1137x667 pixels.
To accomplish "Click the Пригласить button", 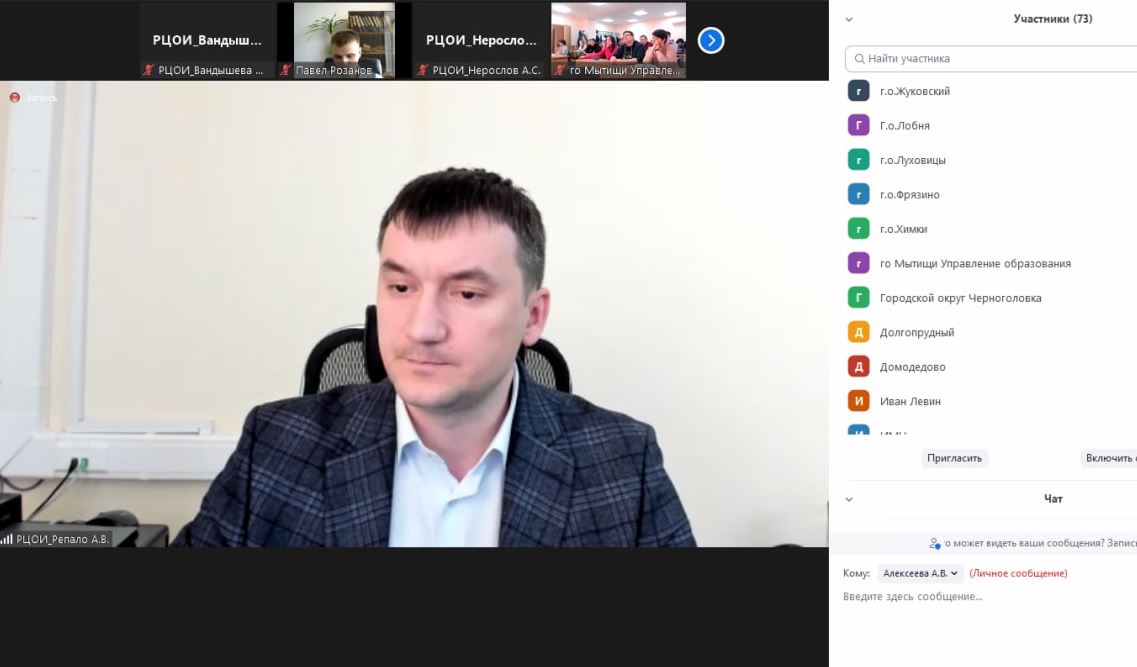I will click(954, 458).
